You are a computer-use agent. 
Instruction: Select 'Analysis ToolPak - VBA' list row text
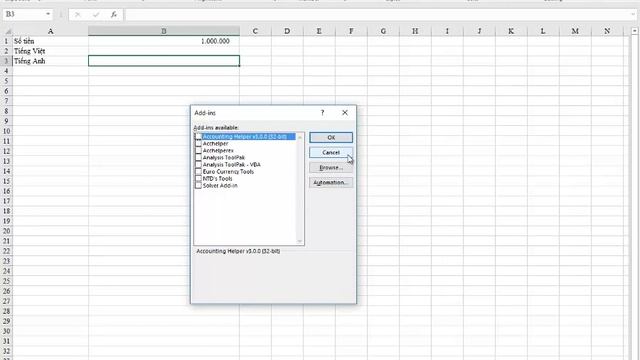[231, 164]
